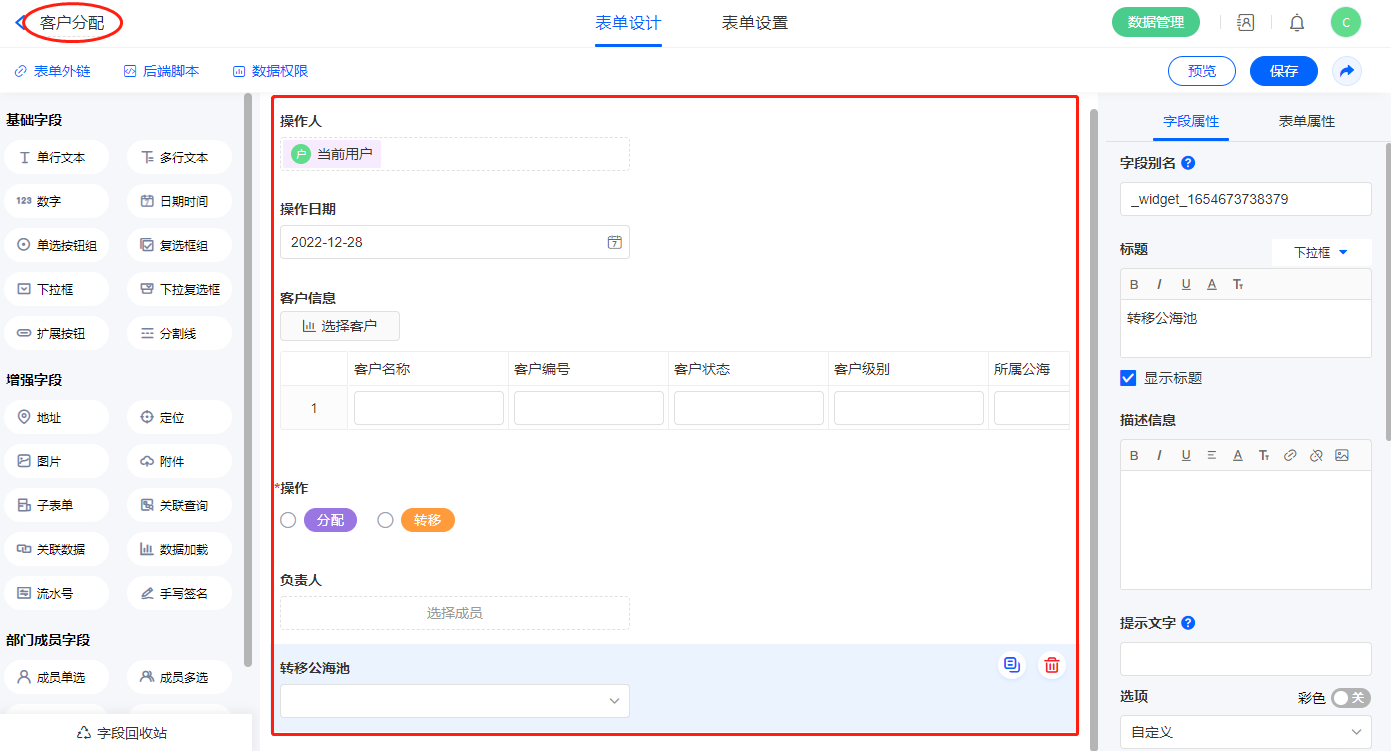The width and height of the screenshot is (1391, 751).
Task: Click the user avatar in top right
Action: 1345,22
